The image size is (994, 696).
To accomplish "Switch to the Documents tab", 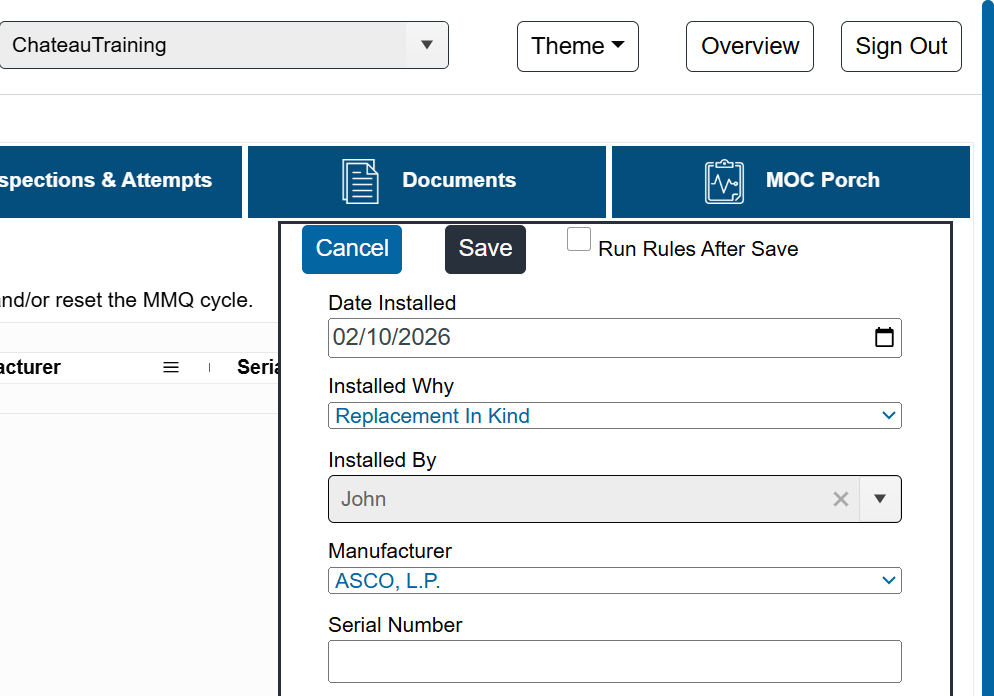I will point(427,182).
